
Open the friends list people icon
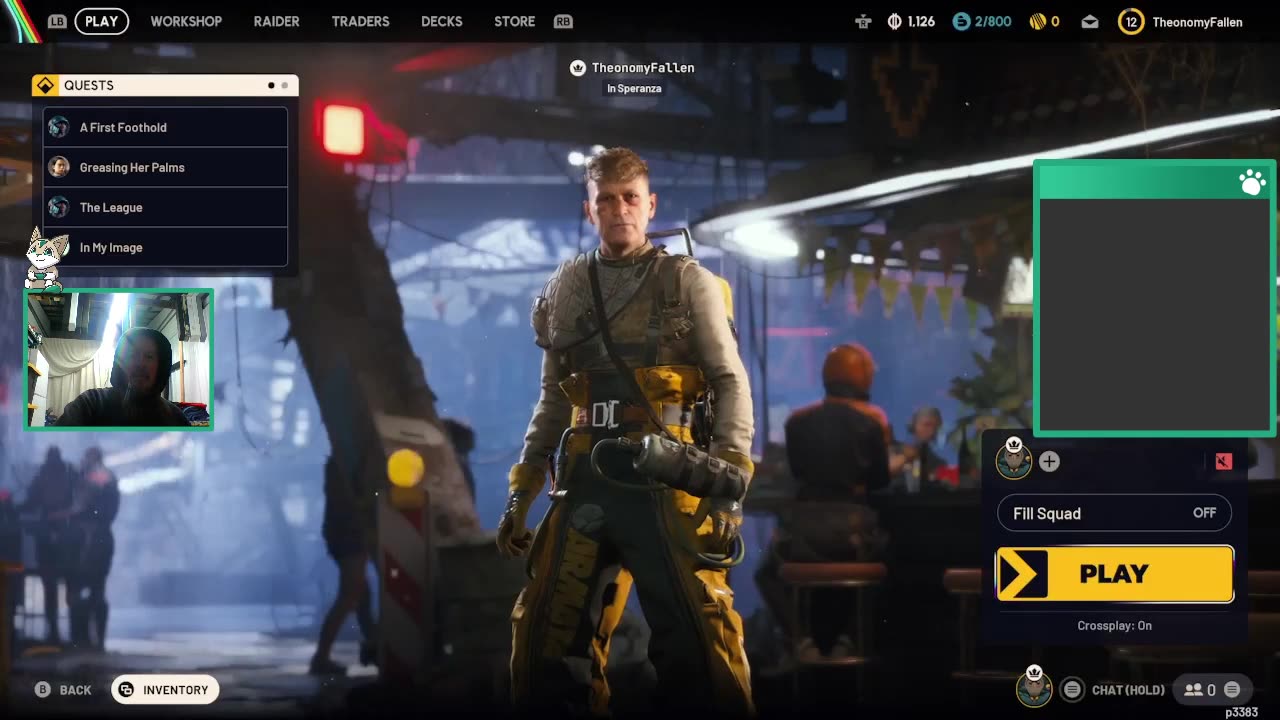click(1193, 690)
